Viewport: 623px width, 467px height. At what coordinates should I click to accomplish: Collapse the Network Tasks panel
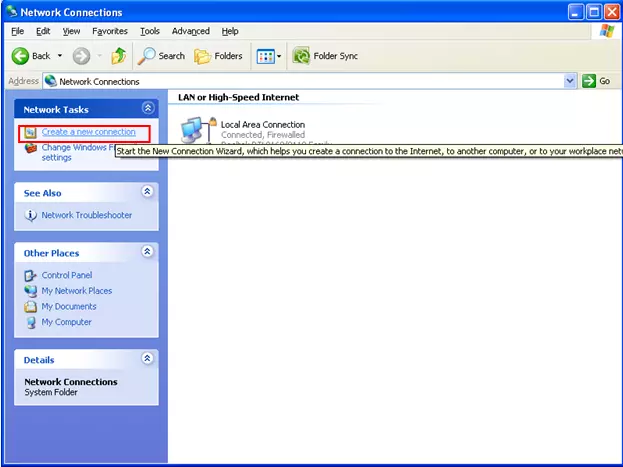[x=148, y=108]
